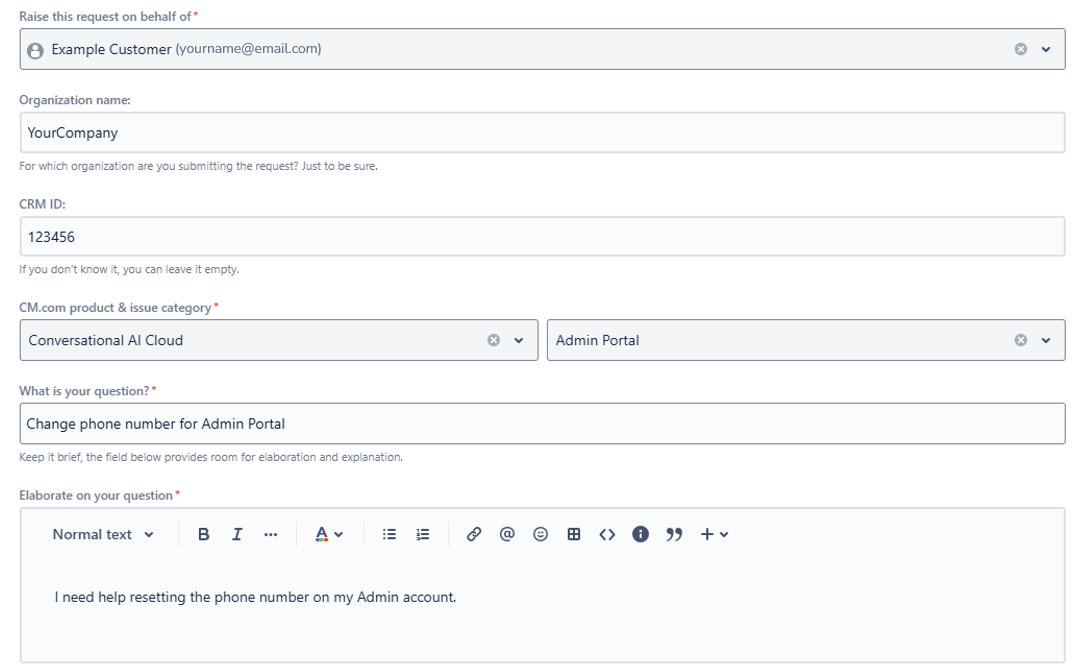The image size is (1078, 672).
Task: Toggle bold formatting in editor toolbar
Action: (x=204, y=535)
